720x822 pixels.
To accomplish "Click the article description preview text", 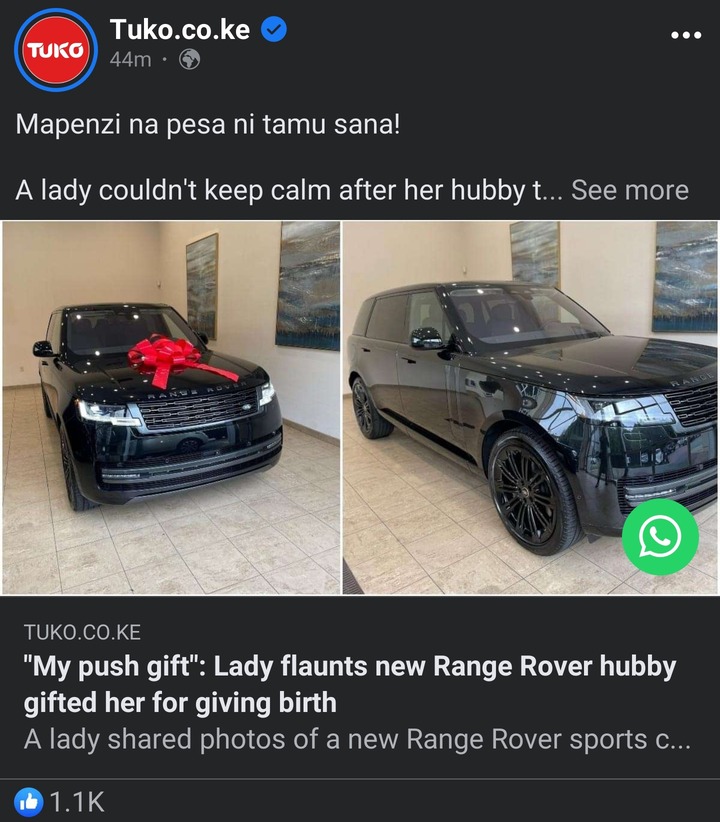I will 357,739.
